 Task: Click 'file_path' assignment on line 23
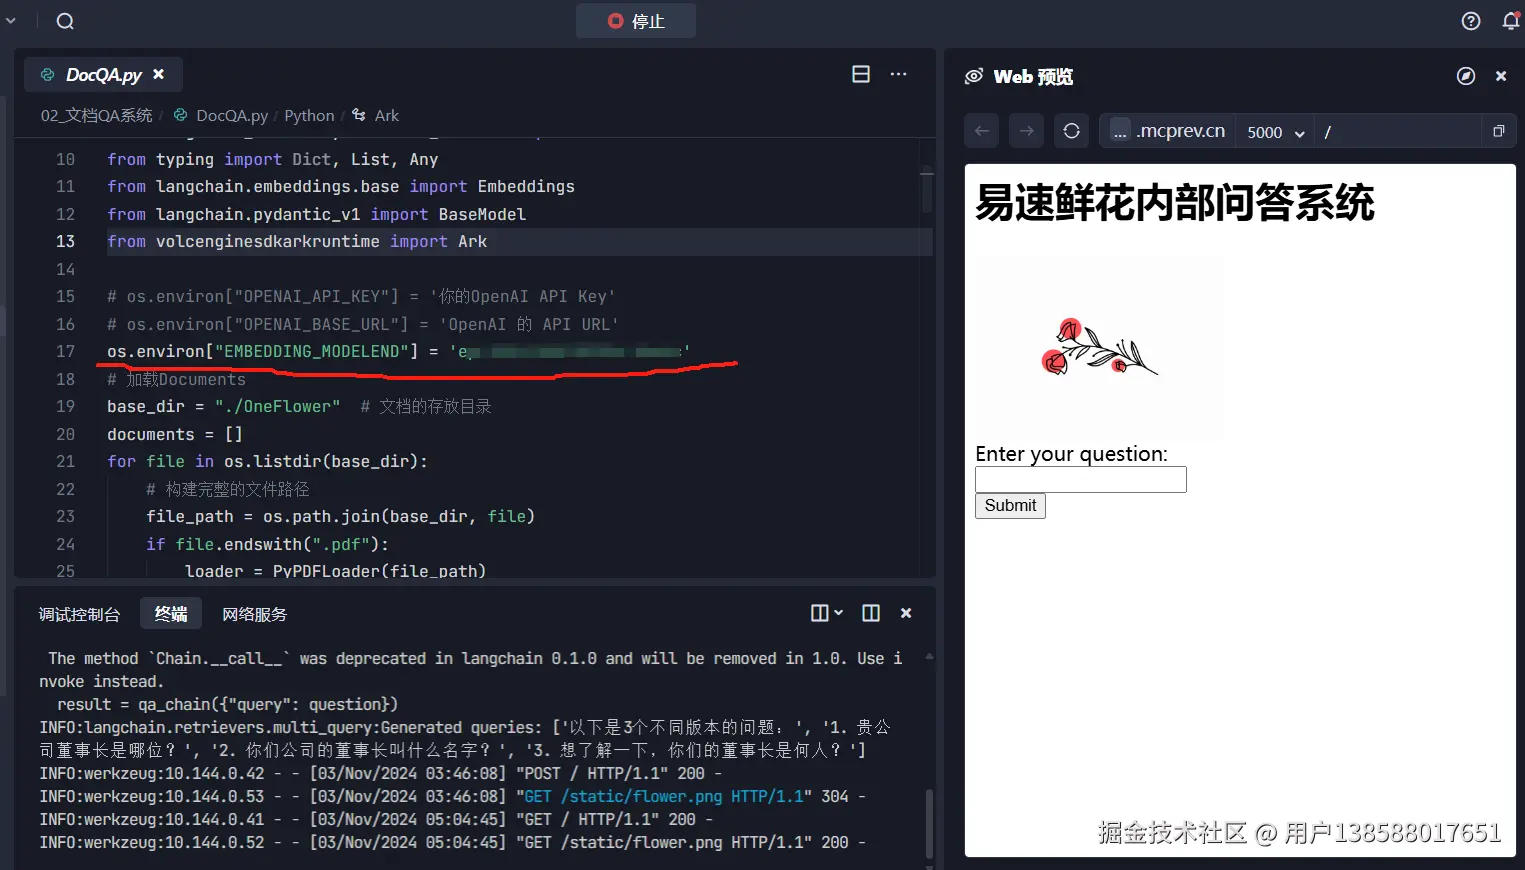(x=190, y=516)
